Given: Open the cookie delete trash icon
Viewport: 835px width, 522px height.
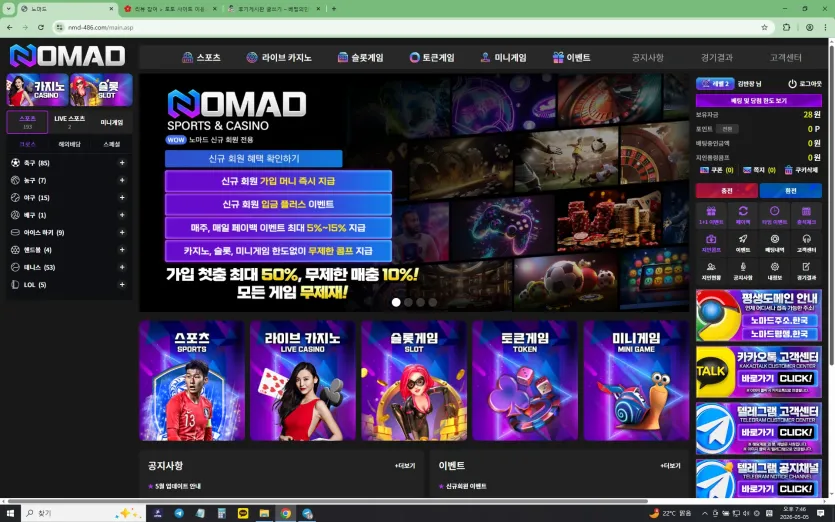Looking at the screenshot, I should coord(788,170).
